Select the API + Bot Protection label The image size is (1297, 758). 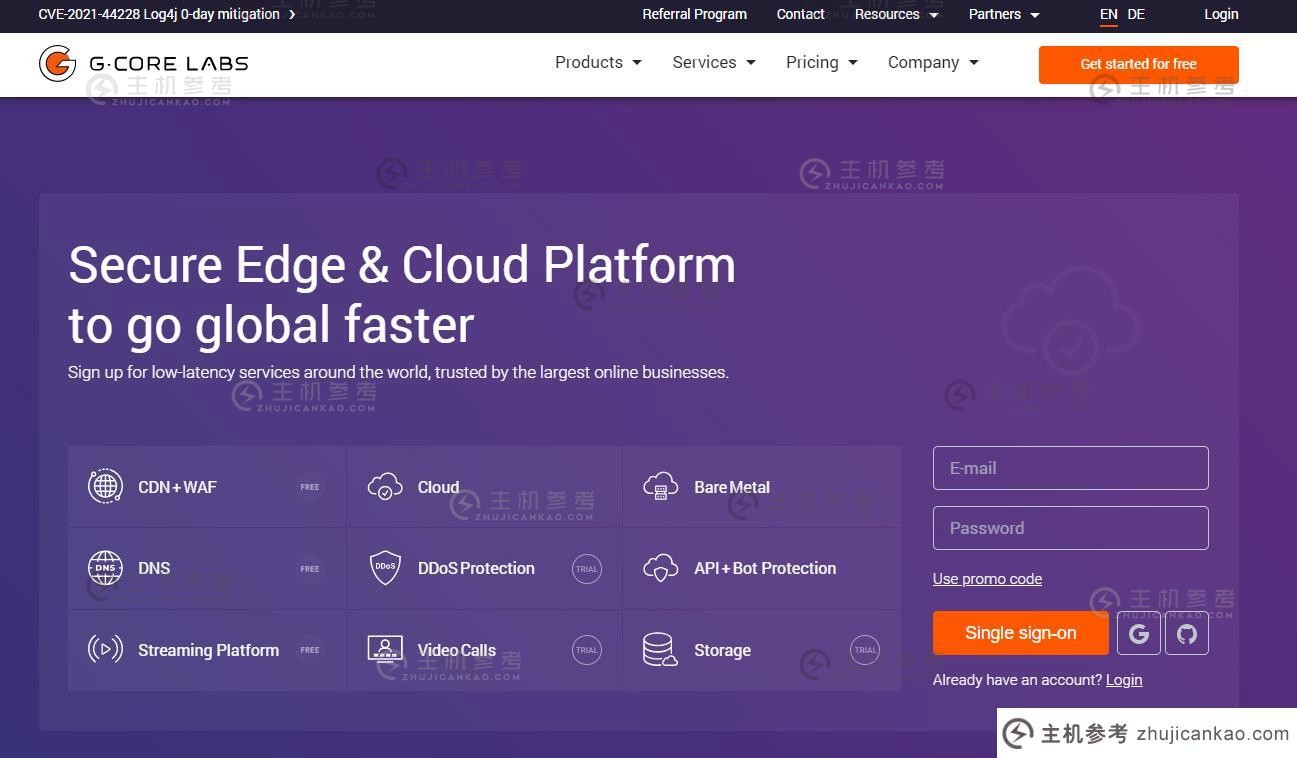(765, 568)
